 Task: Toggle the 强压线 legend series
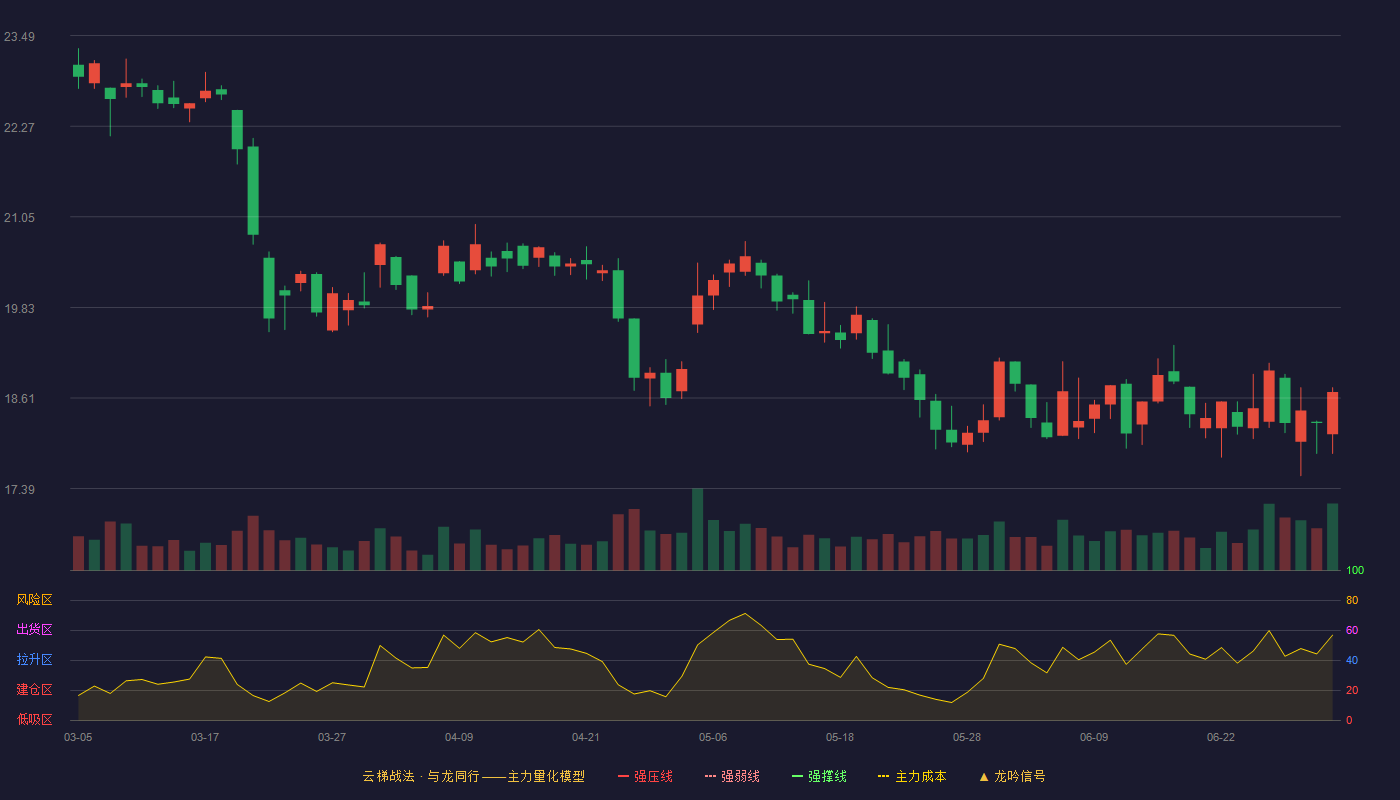(645, 776)
